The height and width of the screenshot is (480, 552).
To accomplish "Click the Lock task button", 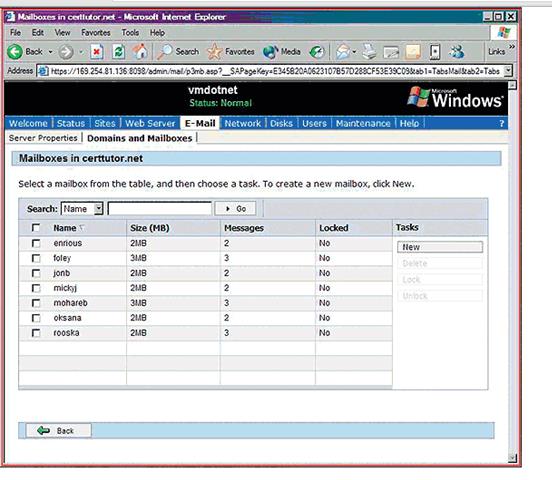I will [440, 280].
